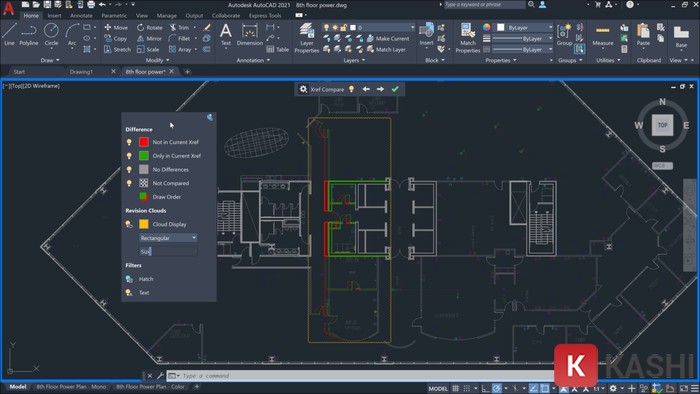Expand the Draw panel
The height and width of the screenshot is (394, 700).
pyautogui.click(x=50, y=60)
